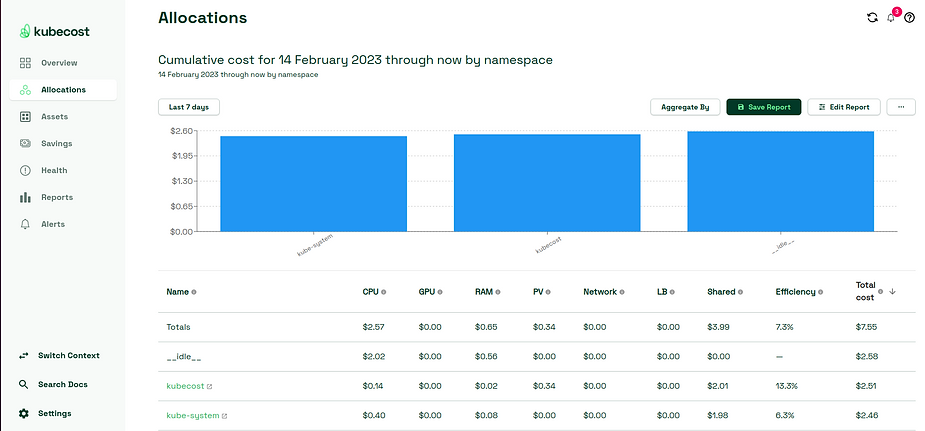The height and width of the screenshot is (431, 925).
Task: Click the $2.46 kube-system total cost
Action: 867,416
